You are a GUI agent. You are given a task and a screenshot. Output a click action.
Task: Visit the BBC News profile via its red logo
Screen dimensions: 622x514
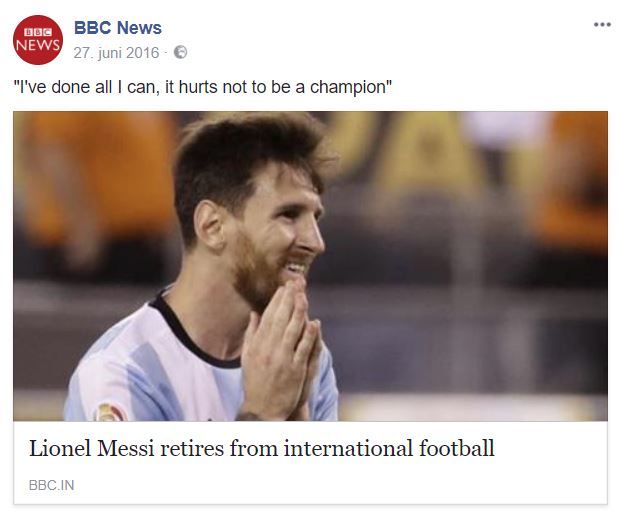pyautogui.click(x=37, y=40)
